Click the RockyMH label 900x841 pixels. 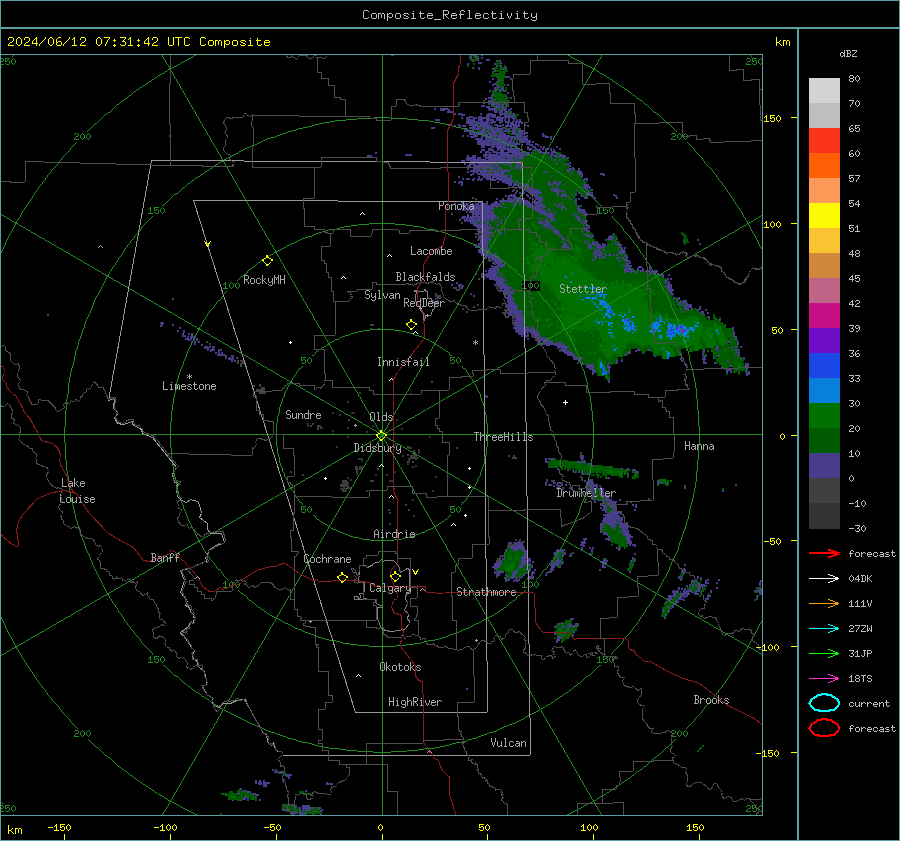(x=264, y=280)
